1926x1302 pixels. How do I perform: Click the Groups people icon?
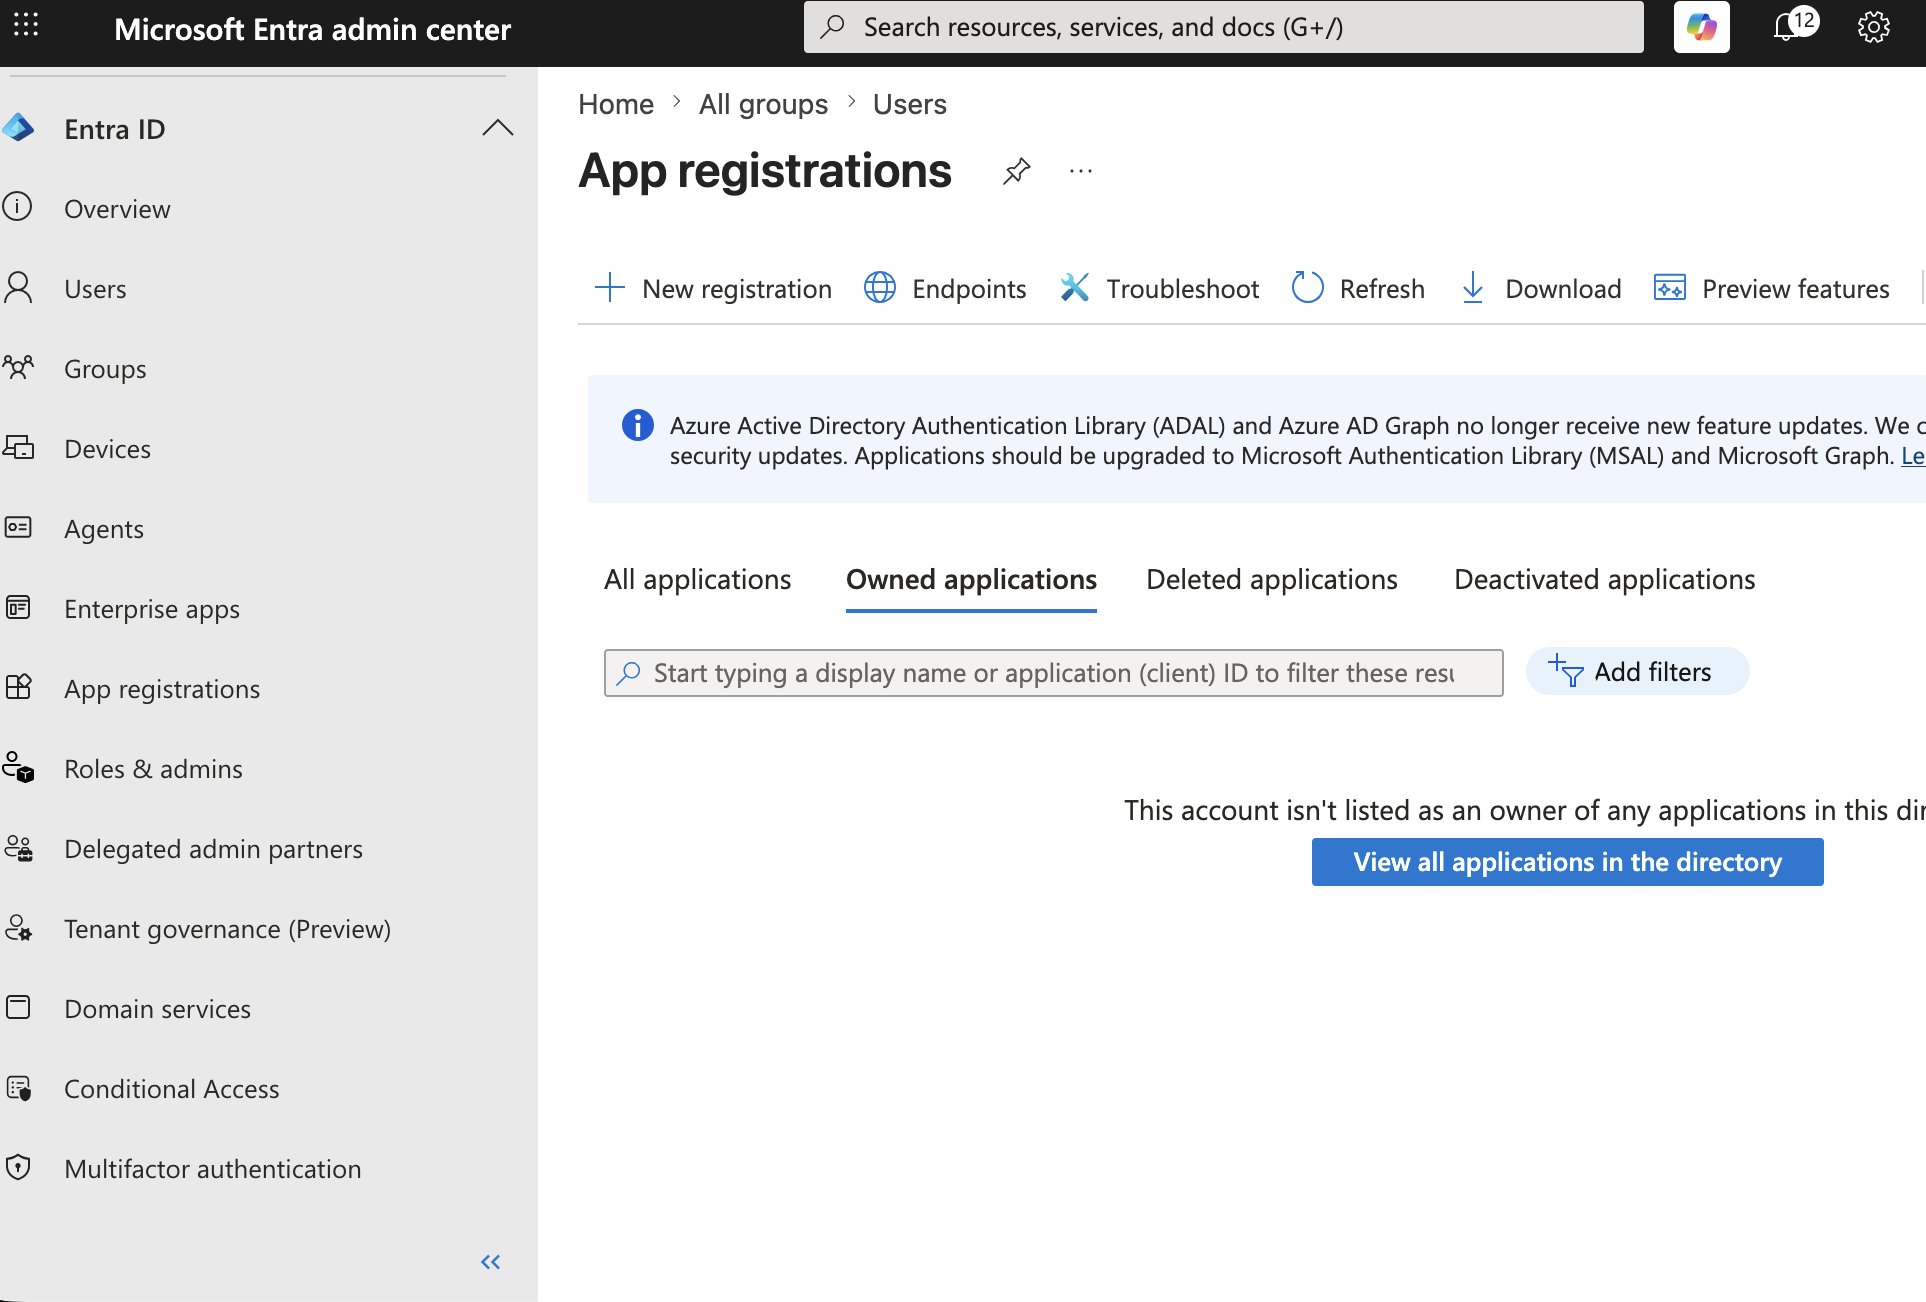pos(18,367)
